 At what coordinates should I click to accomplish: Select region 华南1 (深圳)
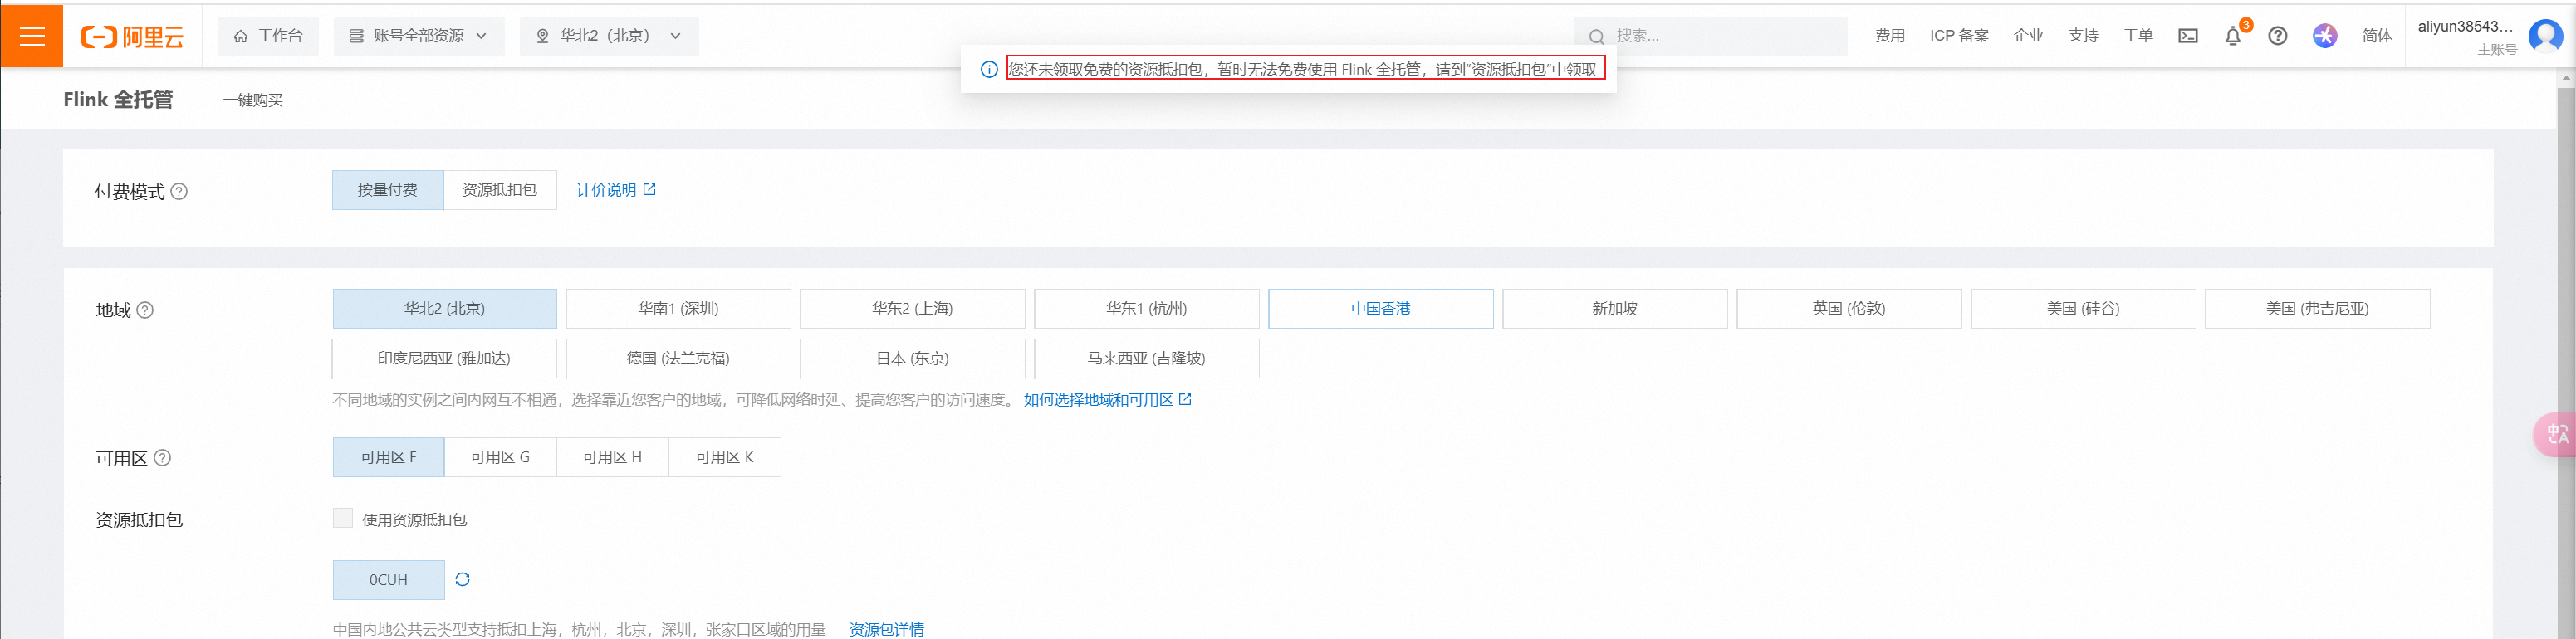[x=679, y=309]
